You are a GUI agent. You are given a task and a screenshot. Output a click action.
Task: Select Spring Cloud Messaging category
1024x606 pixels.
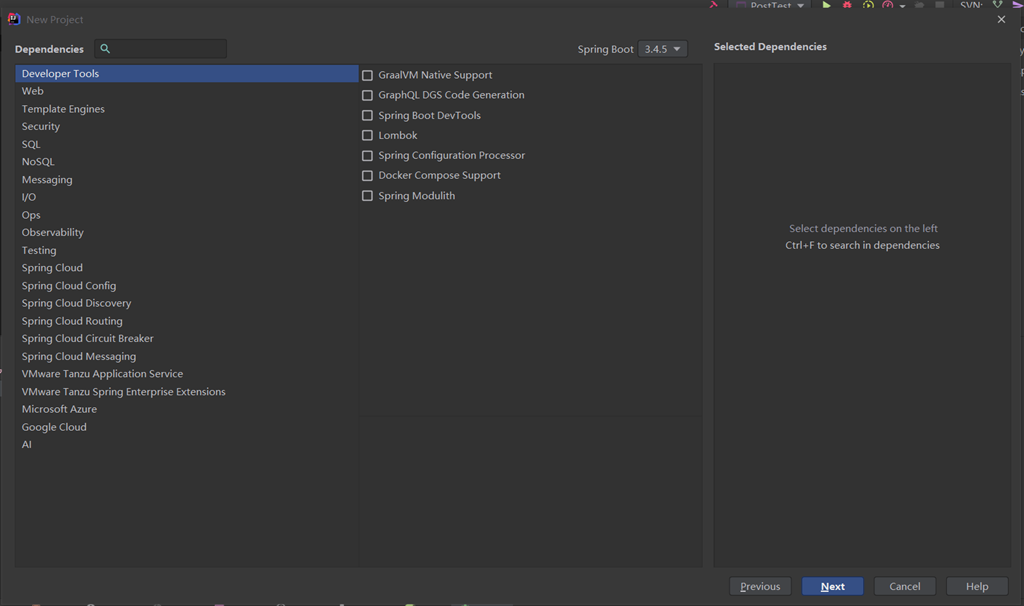[x=187, y=356]
